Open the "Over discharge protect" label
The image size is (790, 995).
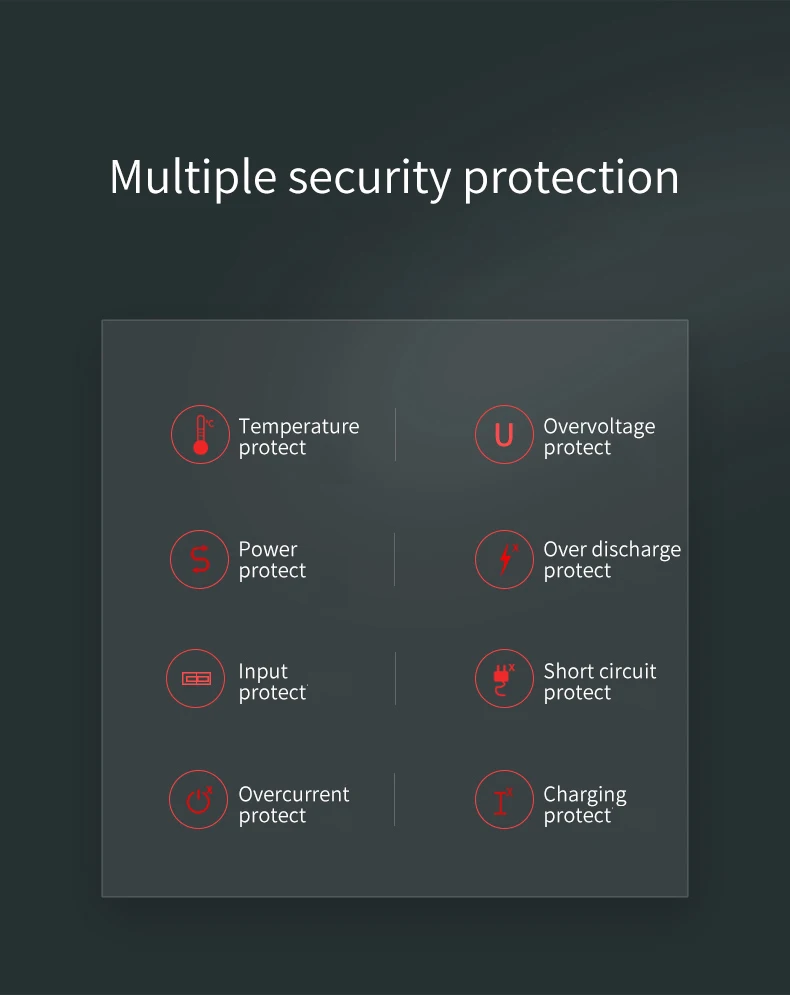[x=611, y=560]
